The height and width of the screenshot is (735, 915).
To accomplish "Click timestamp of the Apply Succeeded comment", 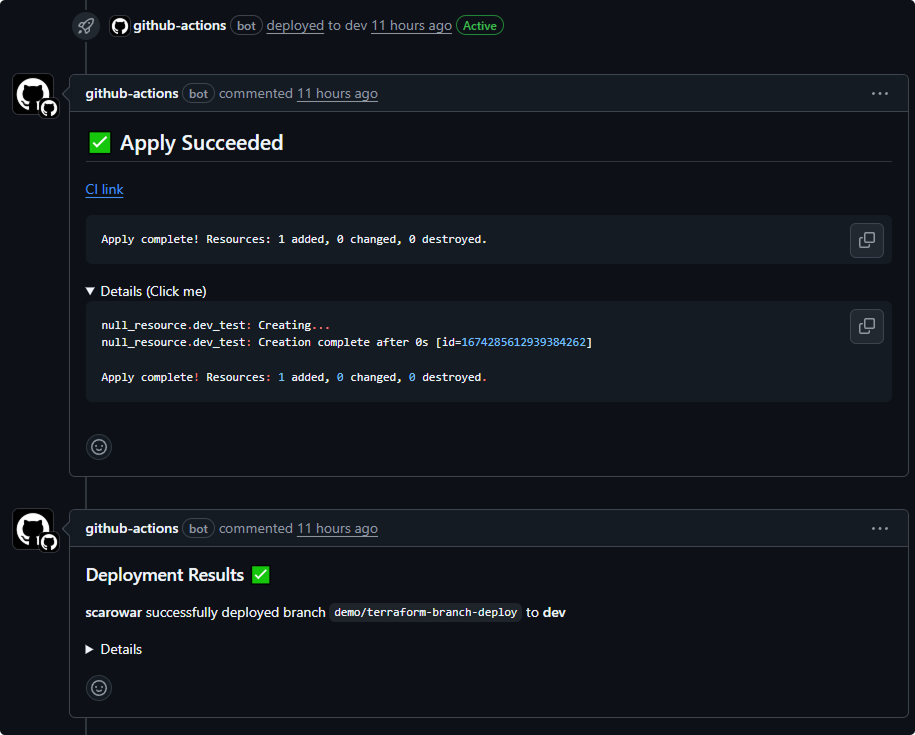I will tap(337, 93).
